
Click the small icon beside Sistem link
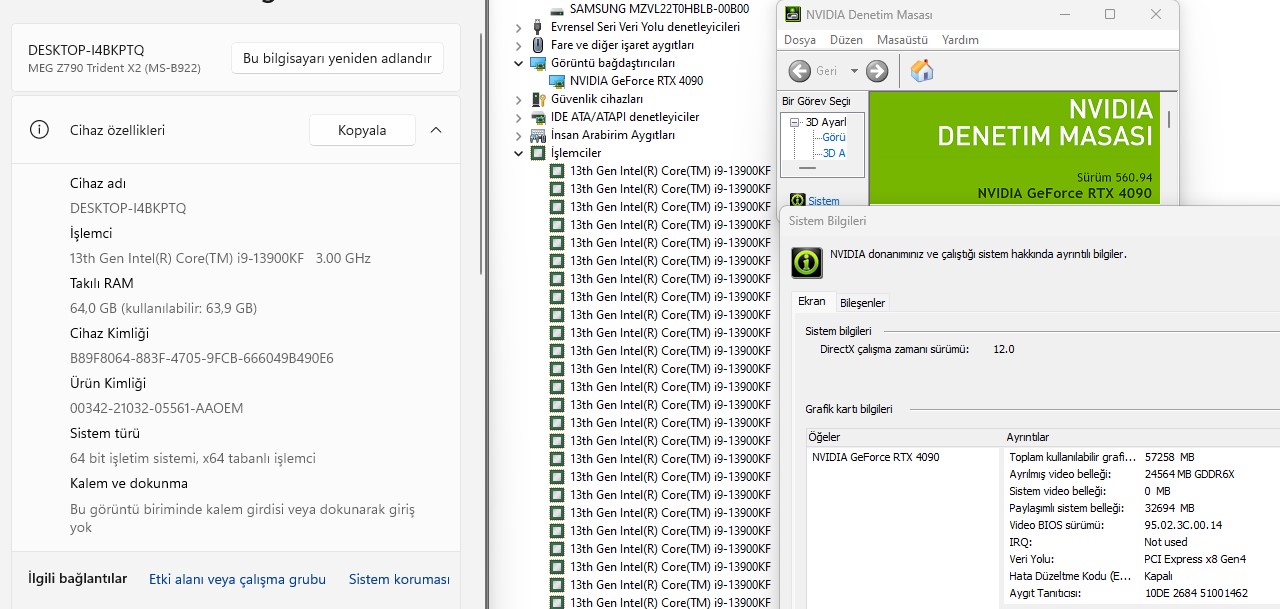coord(797,201)
